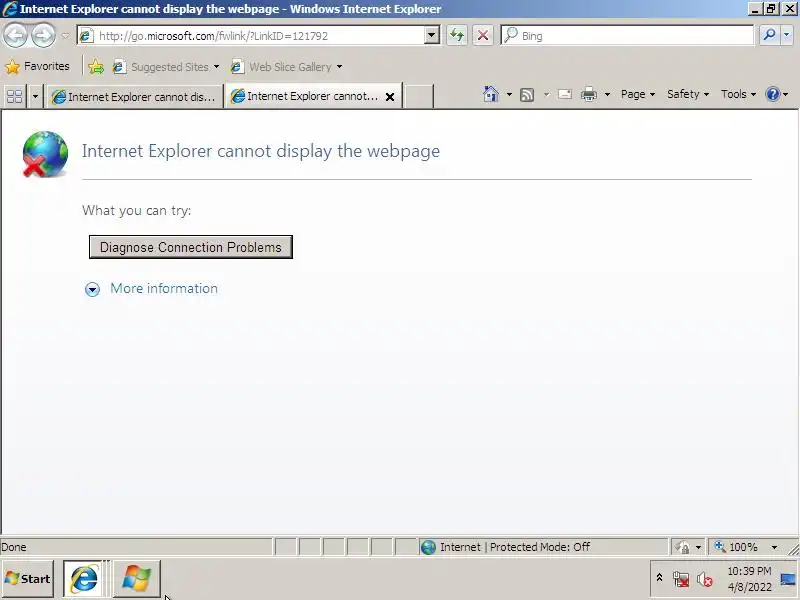Click the privacy/security status bar icon
This screenshot has height=600, width=800.
(682, 547)
